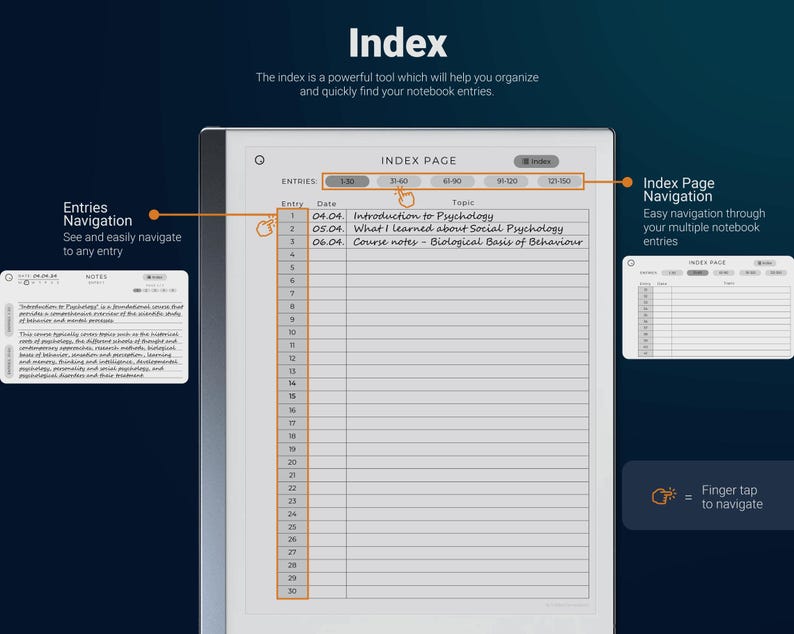Open the 61-90 entries tab
Screen dimensions: 794x634
tap(452, 181)
